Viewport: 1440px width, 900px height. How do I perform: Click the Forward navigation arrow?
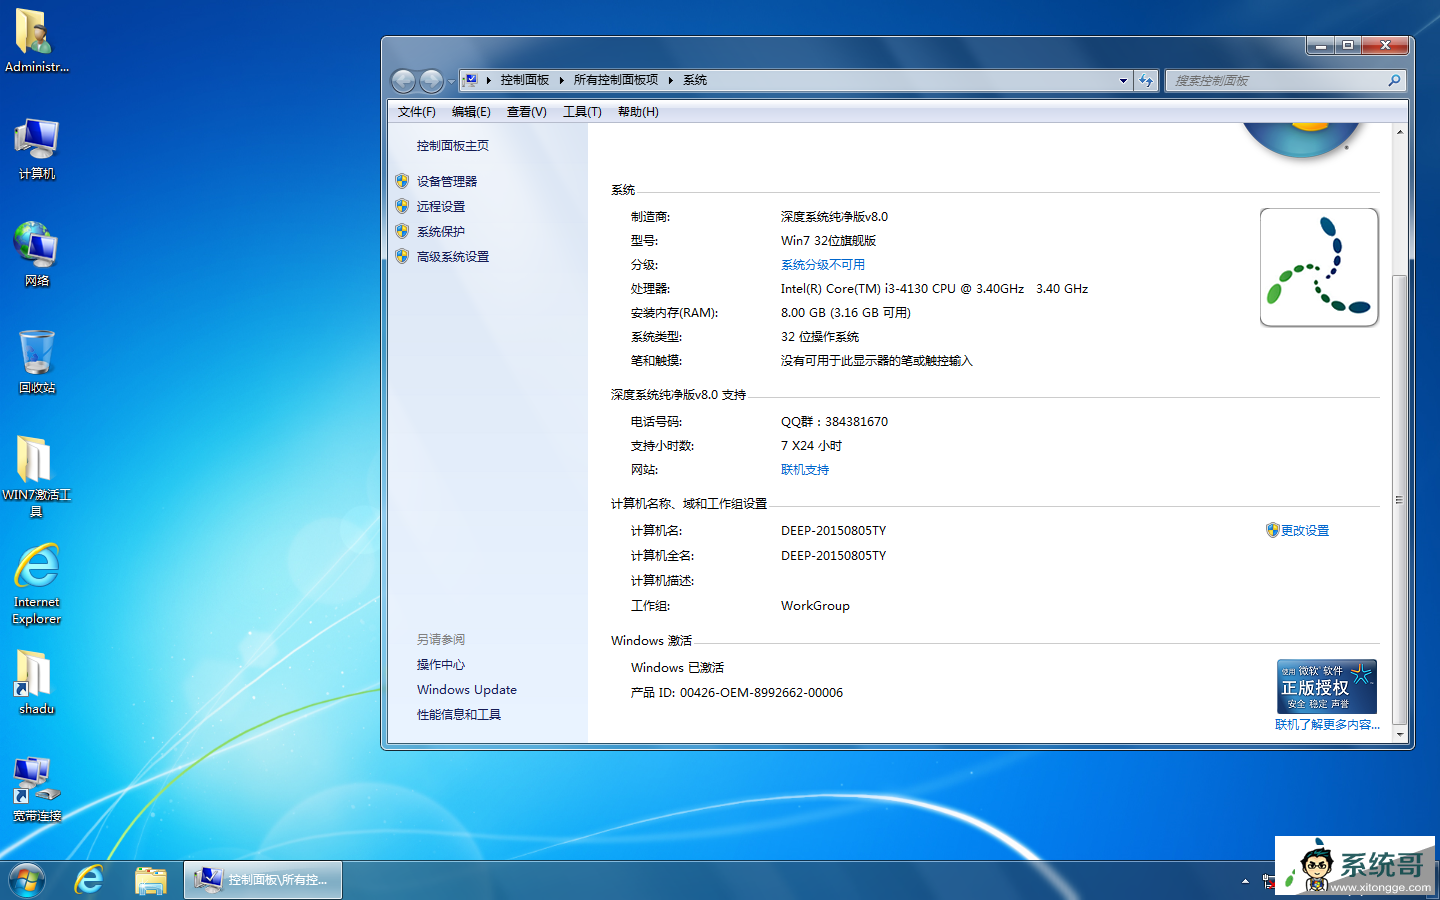click(431, 81)
